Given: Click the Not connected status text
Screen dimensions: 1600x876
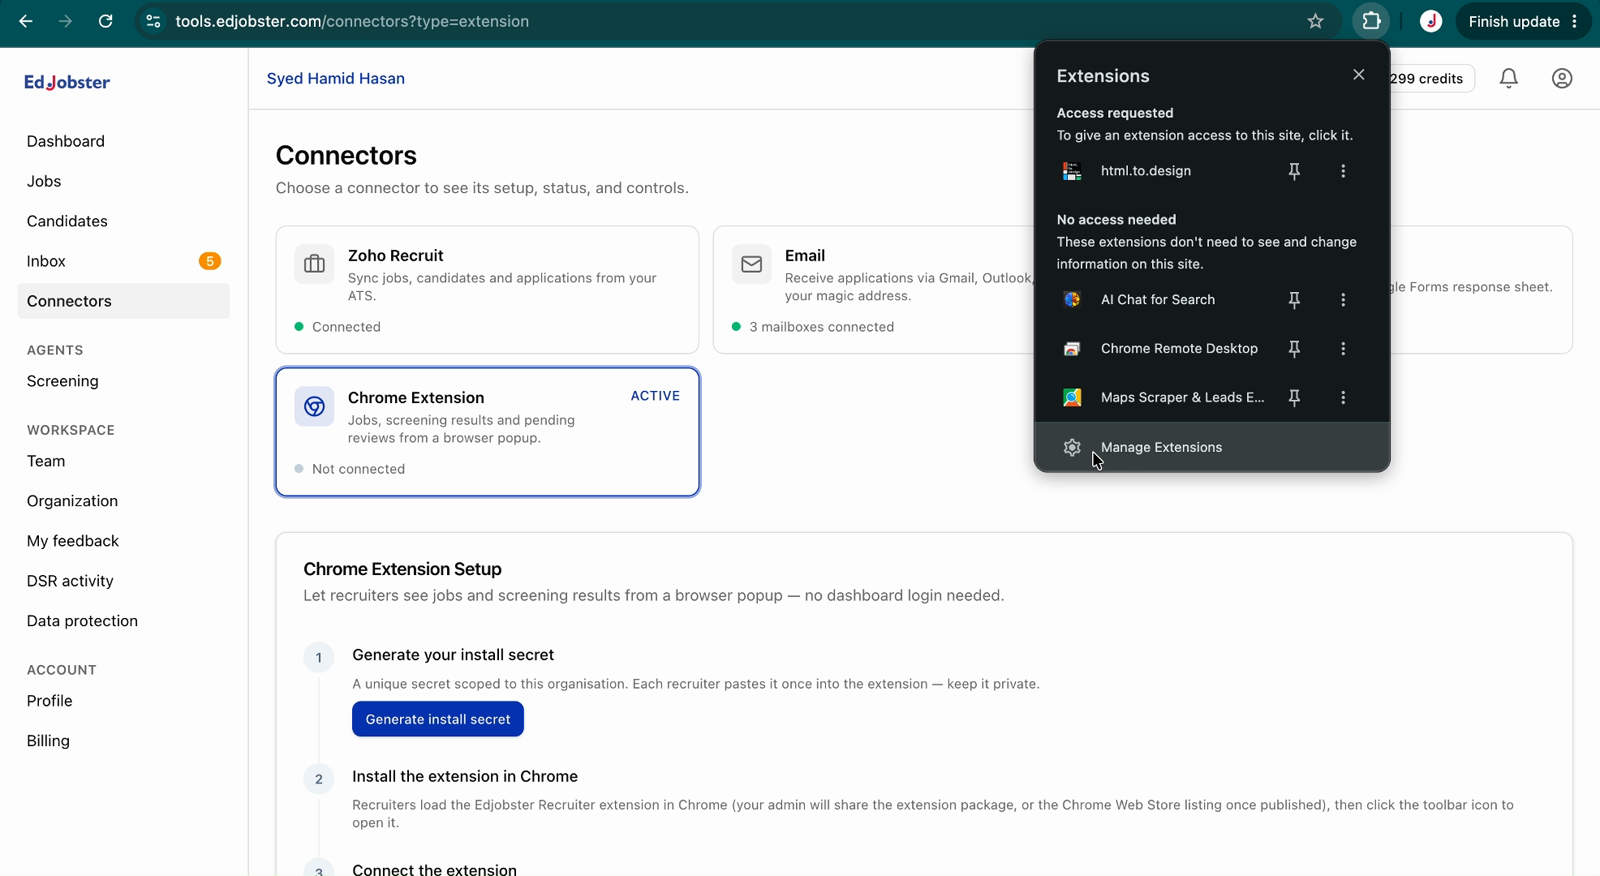Looking at the screenshot, I should [x=358, y=469].
